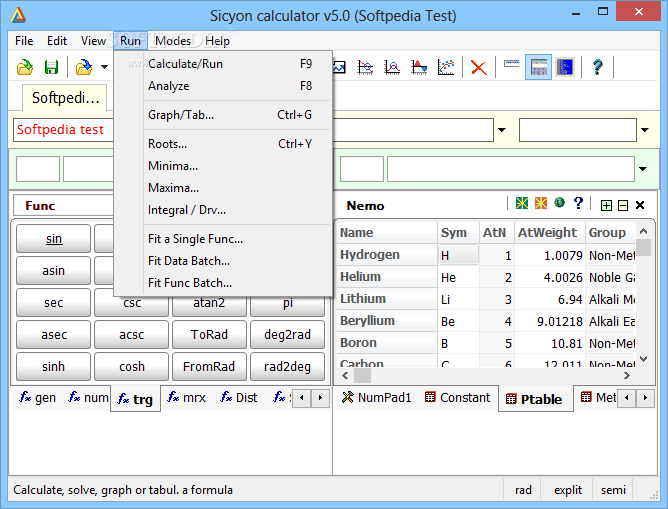The width and height of the screenshot is (668, 509).
Task: Click the FromRad button
Action: (x=209, y=367)
